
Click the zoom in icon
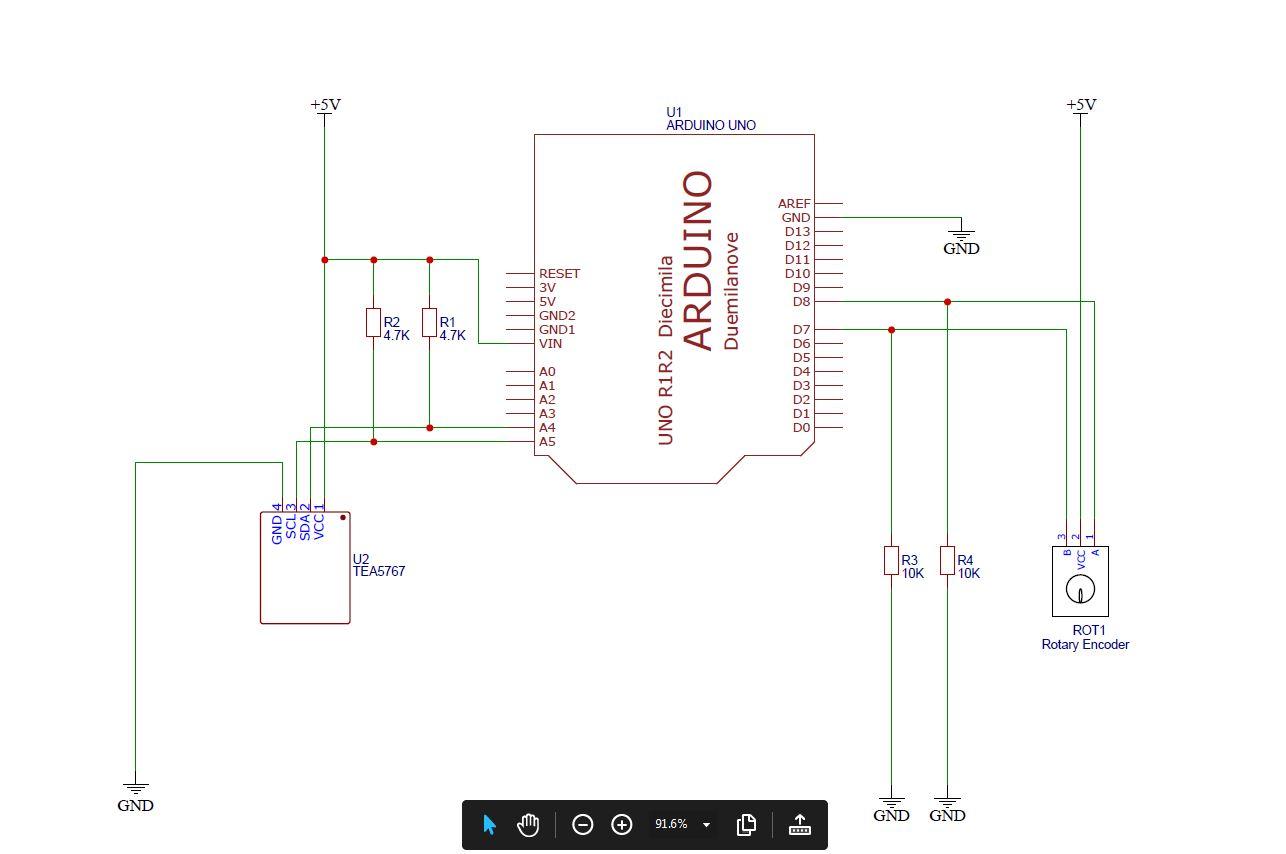coord(621,824)
